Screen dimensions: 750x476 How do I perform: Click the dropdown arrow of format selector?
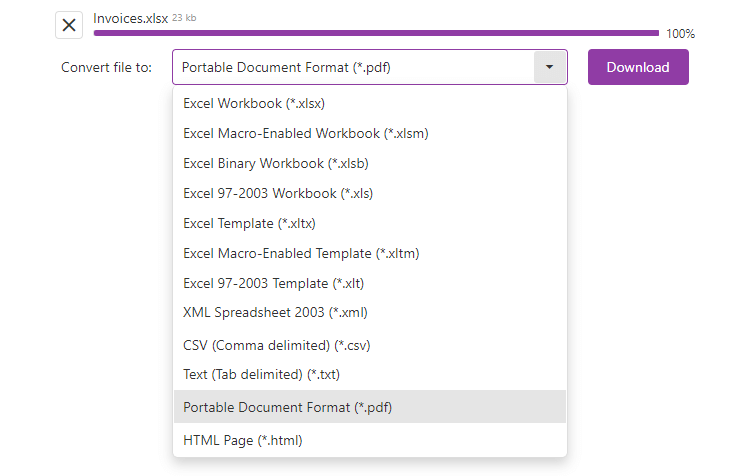[550, 68]
